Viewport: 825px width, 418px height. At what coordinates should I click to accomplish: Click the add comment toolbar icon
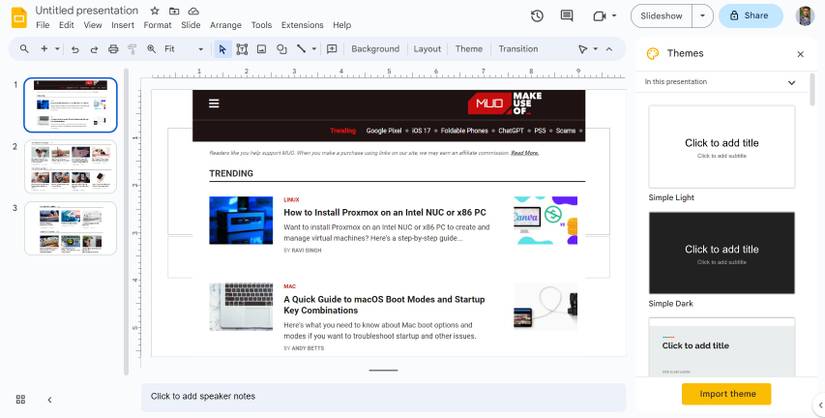[331, 49]
